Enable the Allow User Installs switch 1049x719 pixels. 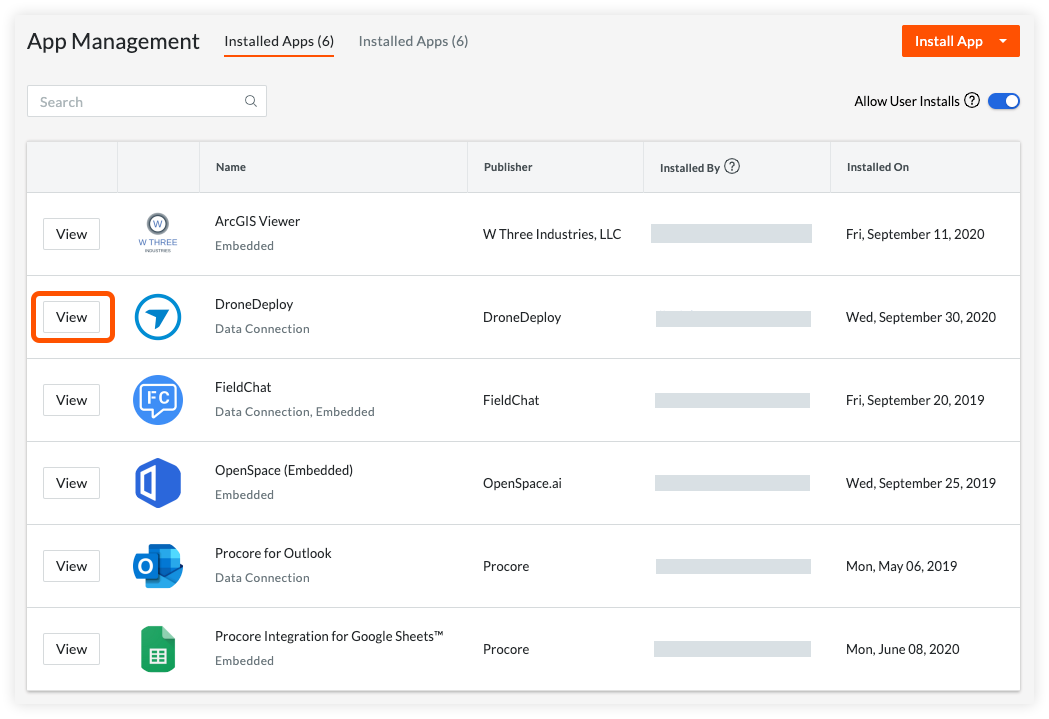click(x=1004, y=101)
